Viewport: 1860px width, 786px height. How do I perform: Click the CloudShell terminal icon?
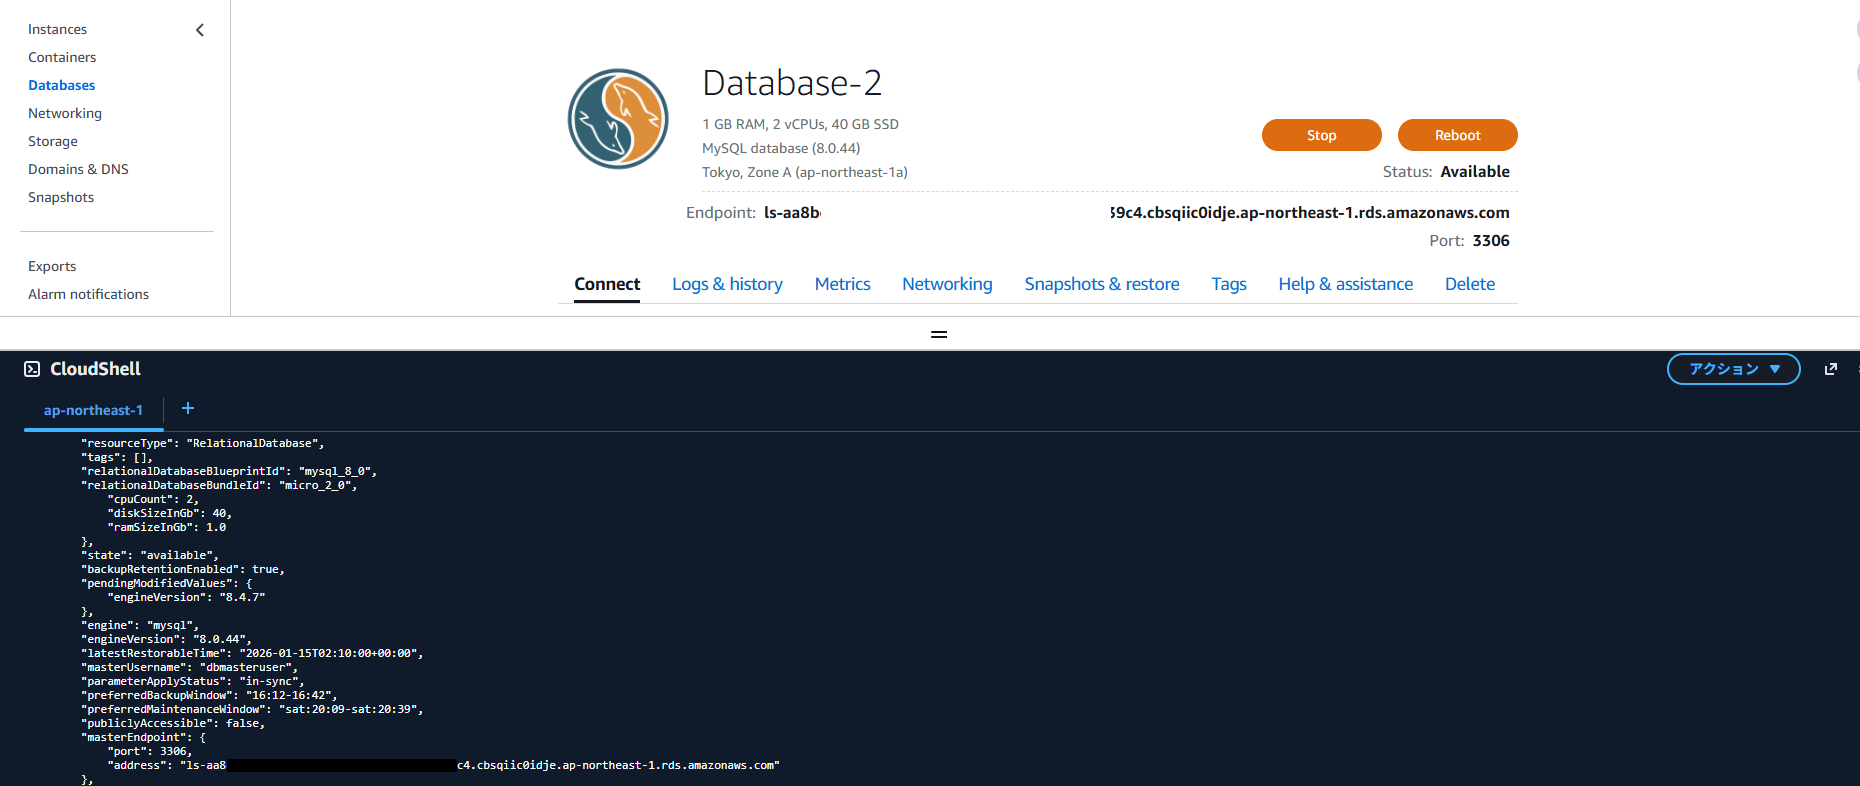pos(32,369)
